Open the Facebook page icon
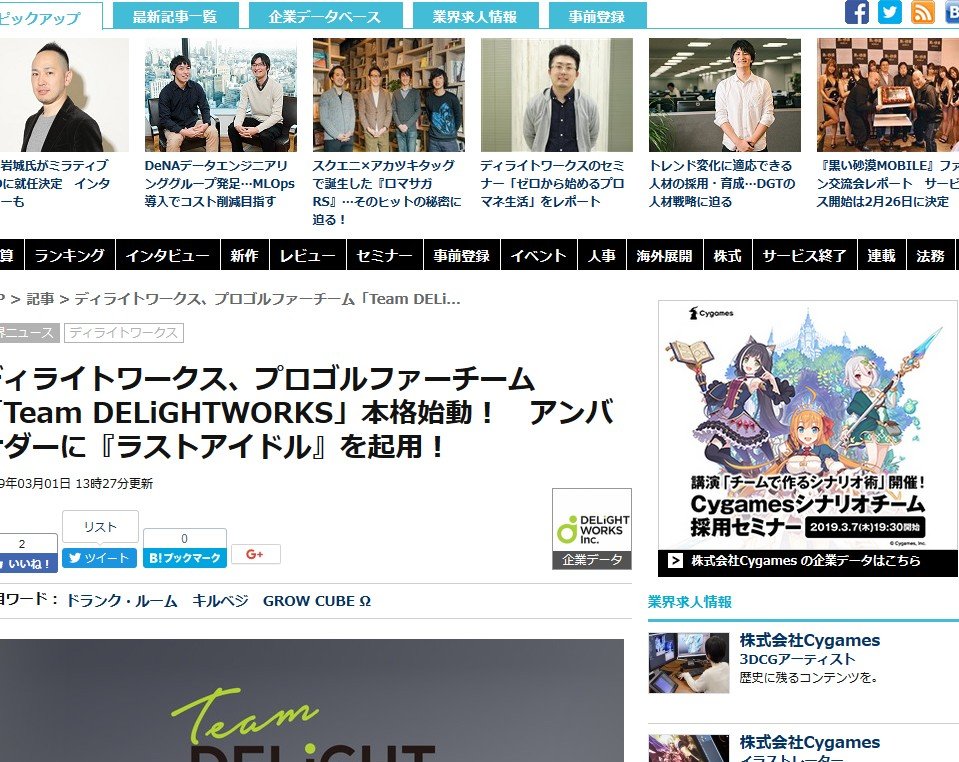The image size is (959, 762). [857, 12]
